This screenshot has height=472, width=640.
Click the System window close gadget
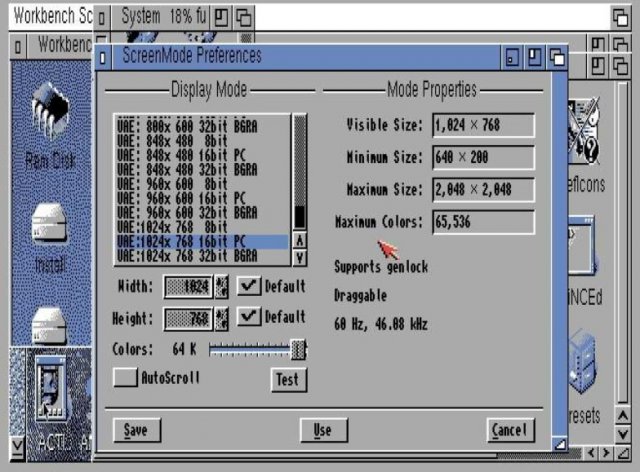coord(102,18)
